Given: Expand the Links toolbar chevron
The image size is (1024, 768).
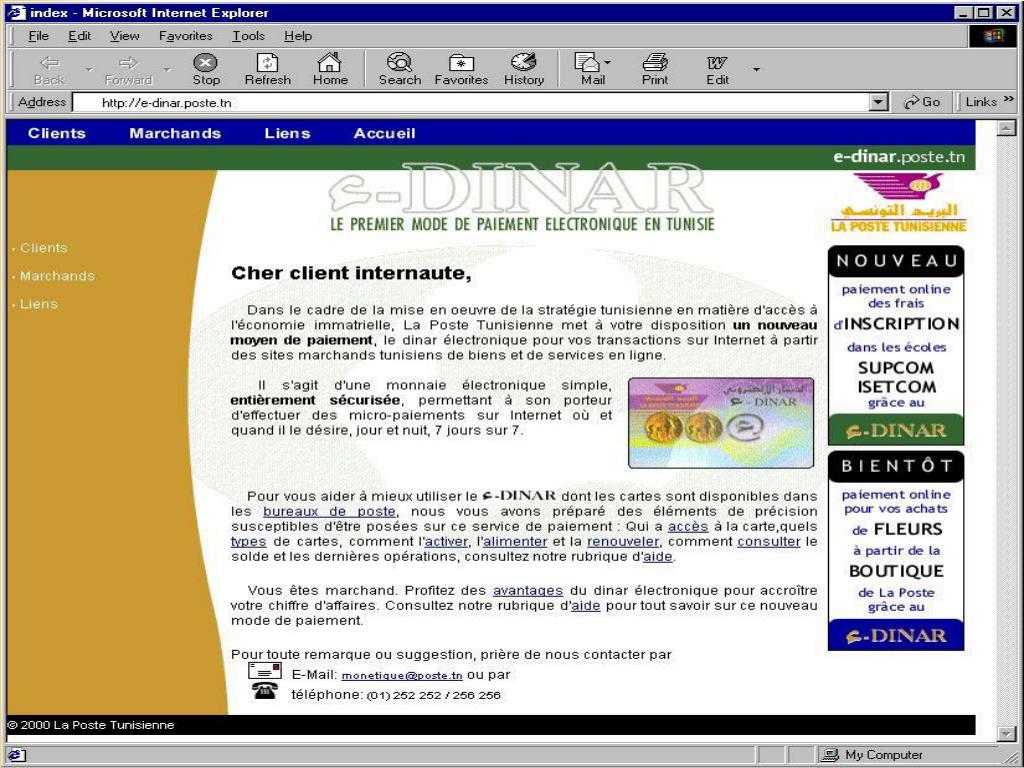Looking at the screenshot, I should coord(1009,99).
